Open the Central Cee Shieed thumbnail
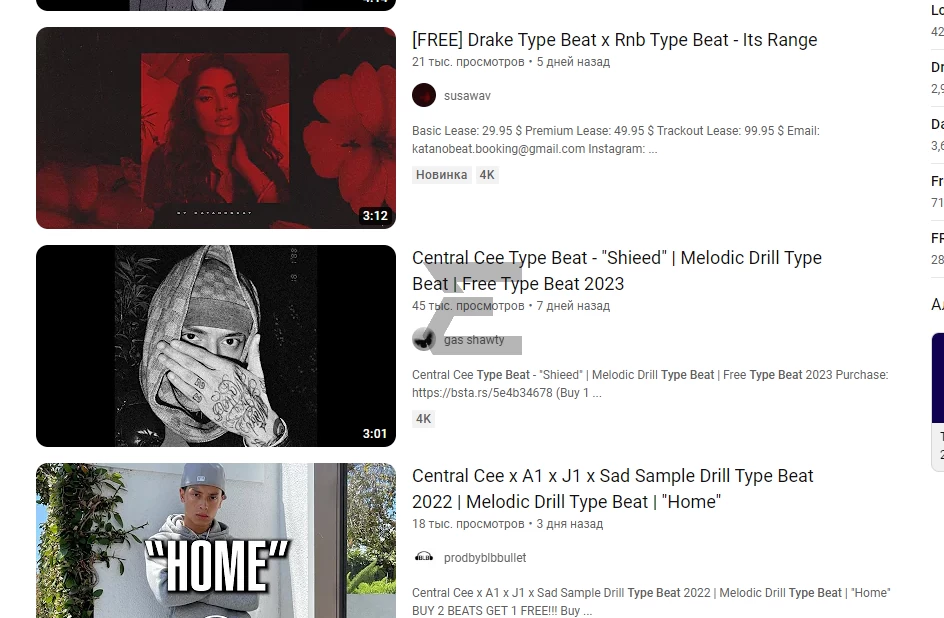The height and width of the screenshot is (618, 944). [x=216, y=346]
